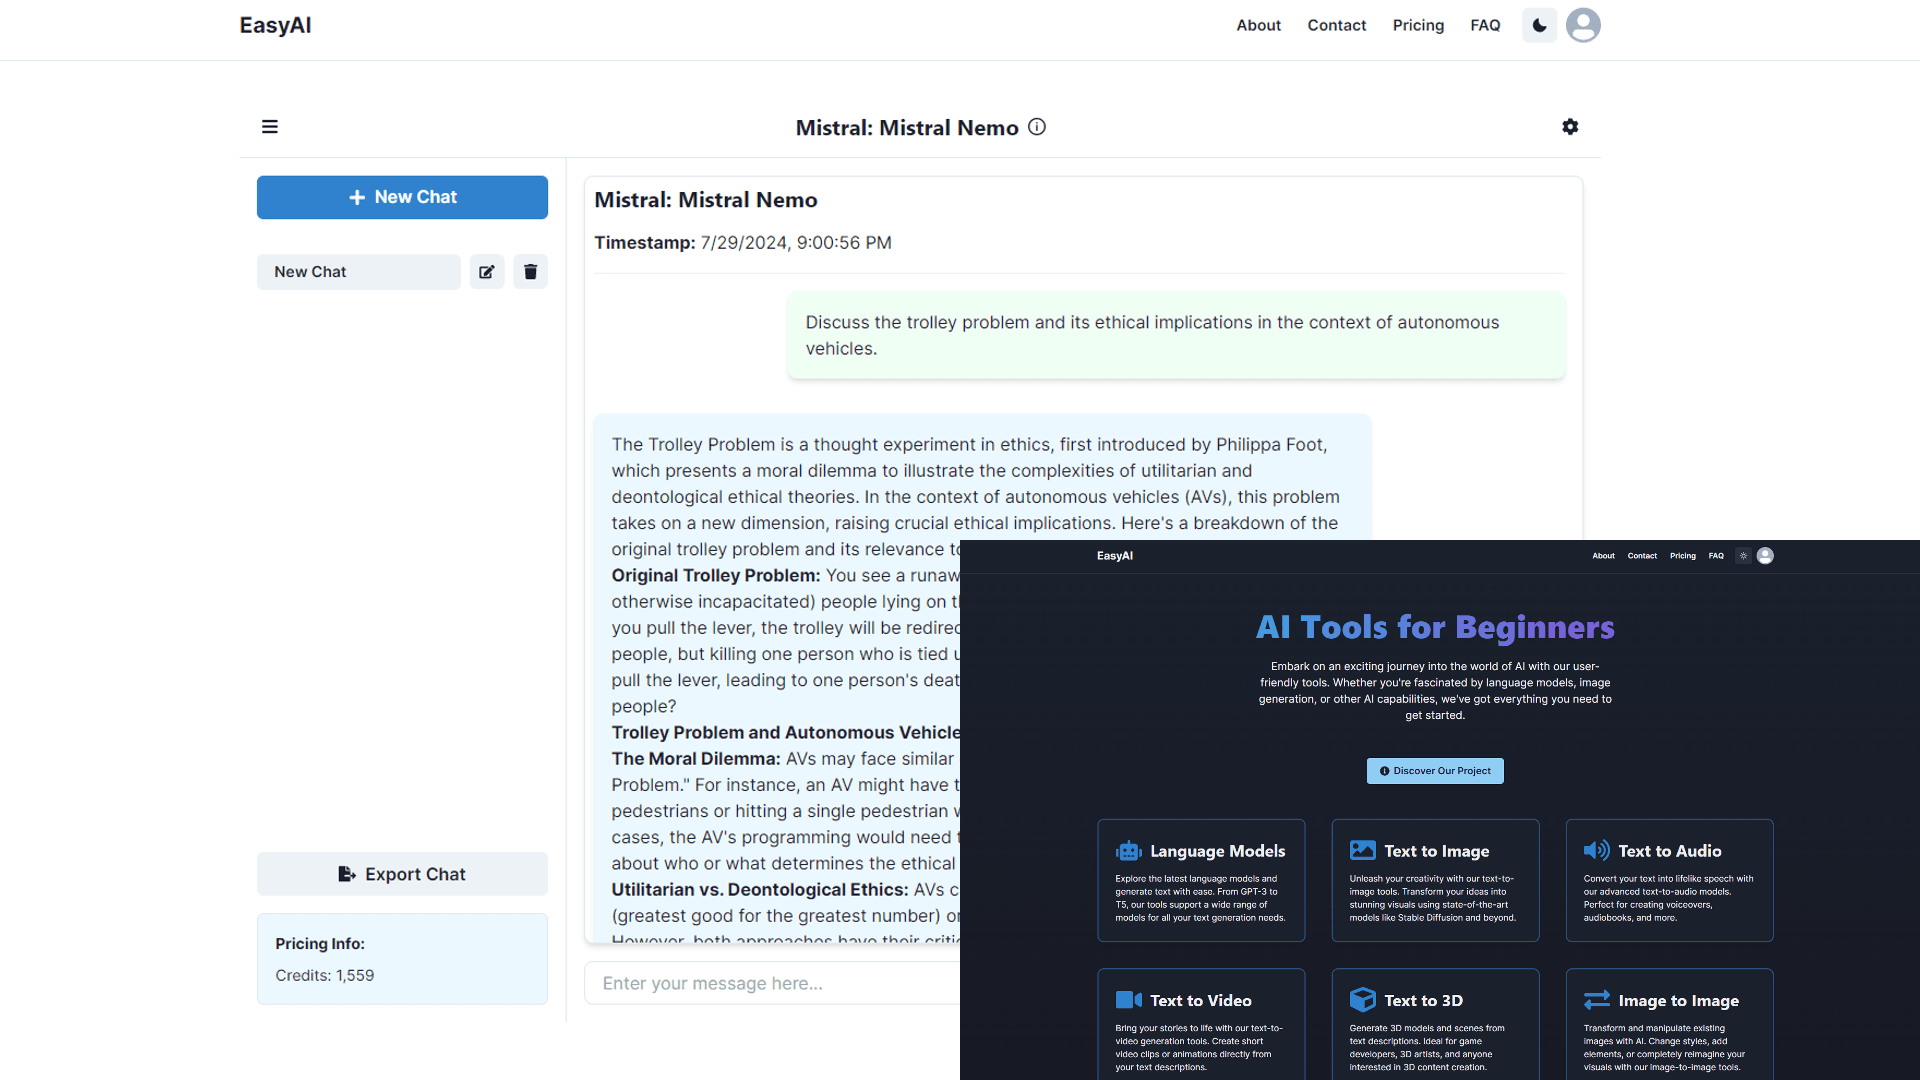Open the chat settings gear

pos(1570,127)
